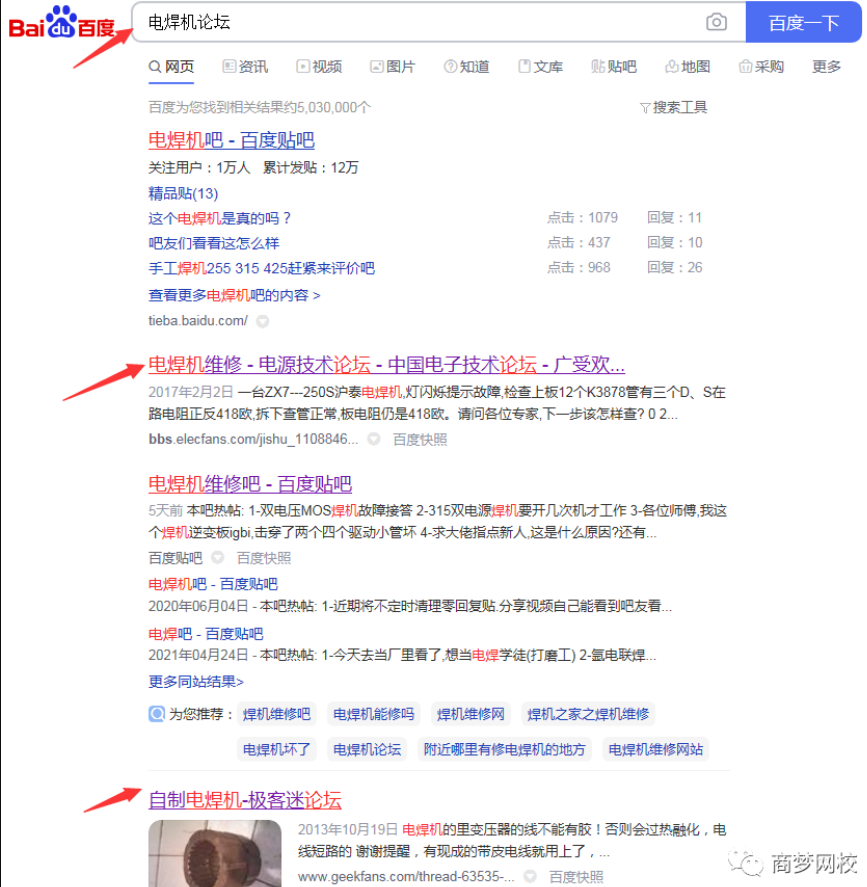Image resolution: width=867 pixels, height=887 pixels.
Task: Expand the 更多 menu
Action: click(826, 67)
